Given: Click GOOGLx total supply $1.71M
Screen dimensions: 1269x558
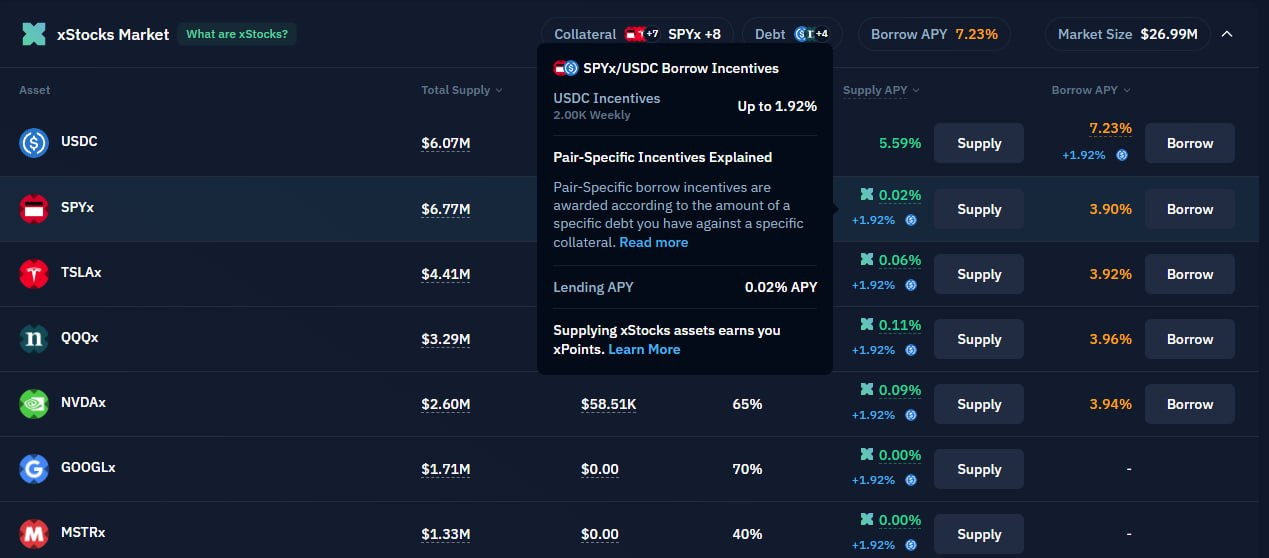Looking at the screenshot, I should 446,469.
